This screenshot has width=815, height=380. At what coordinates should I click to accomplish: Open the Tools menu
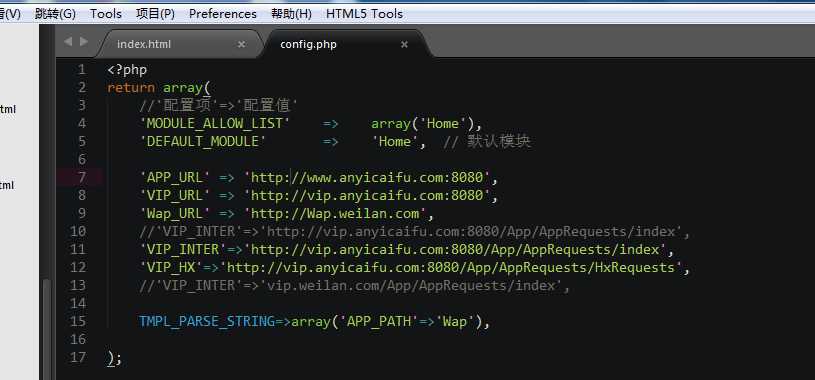pos(106,14)
